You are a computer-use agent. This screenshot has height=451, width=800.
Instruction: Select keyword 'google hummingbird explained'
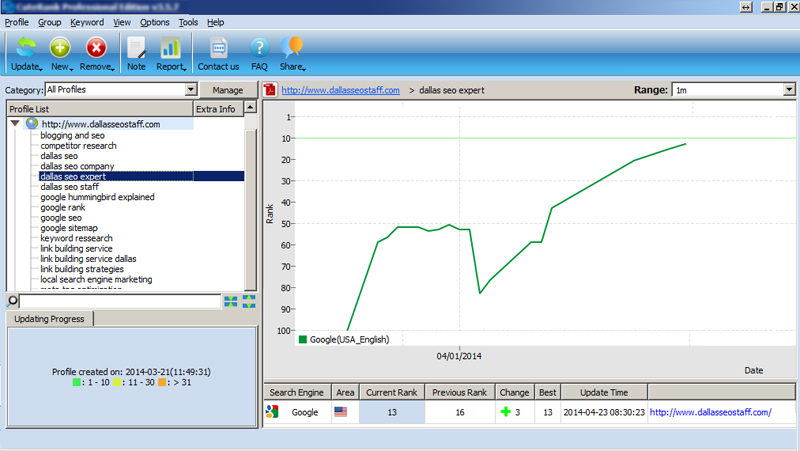coord(97,197)
